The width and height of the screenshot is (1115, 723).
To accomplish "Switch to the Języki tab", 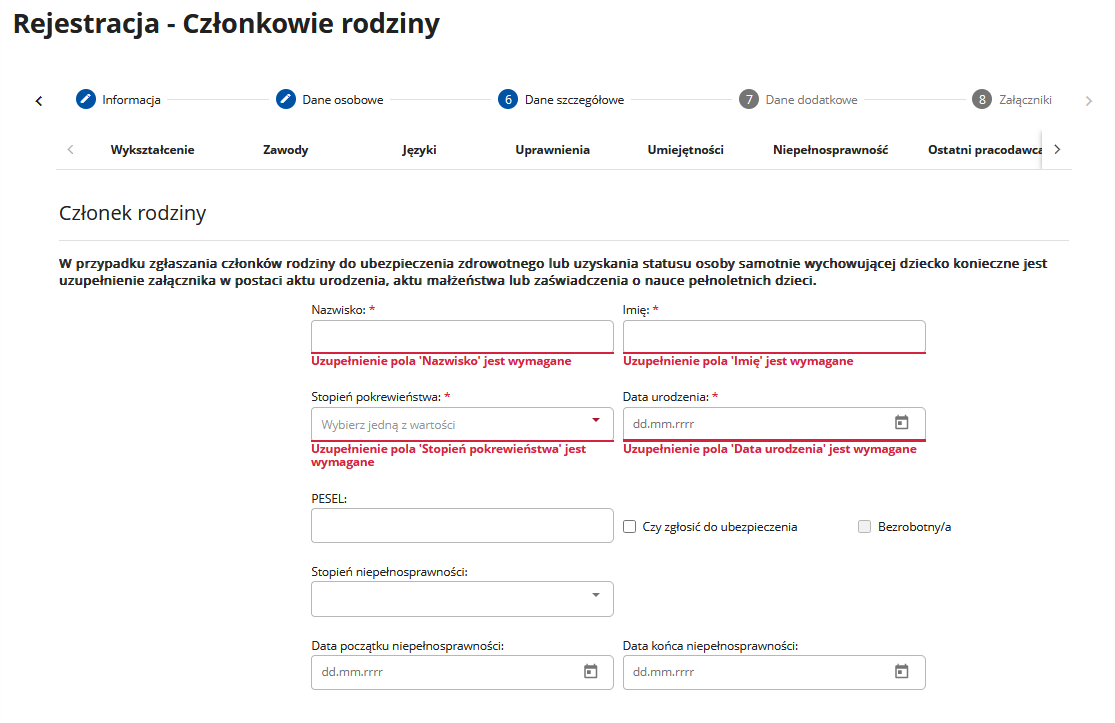I will 419,150.
